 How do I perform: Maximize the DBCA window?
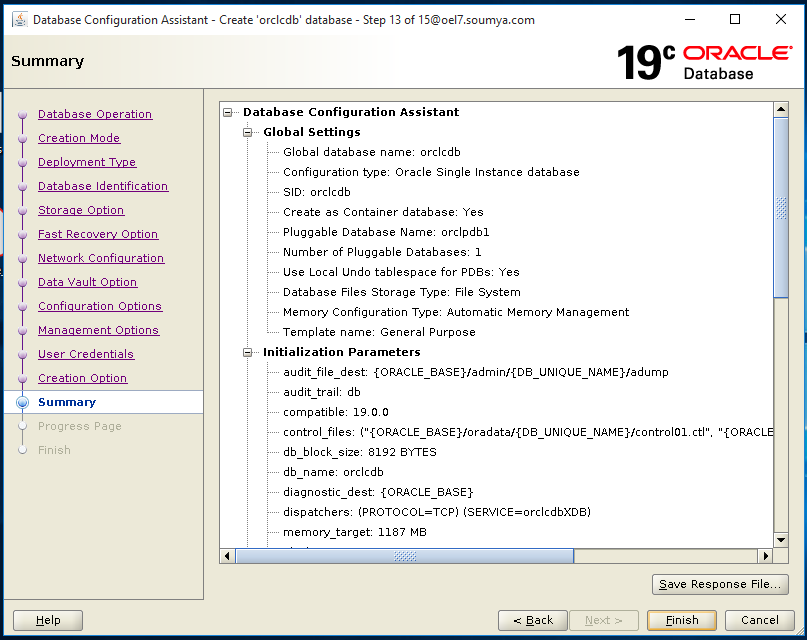[x=735, y=20]
